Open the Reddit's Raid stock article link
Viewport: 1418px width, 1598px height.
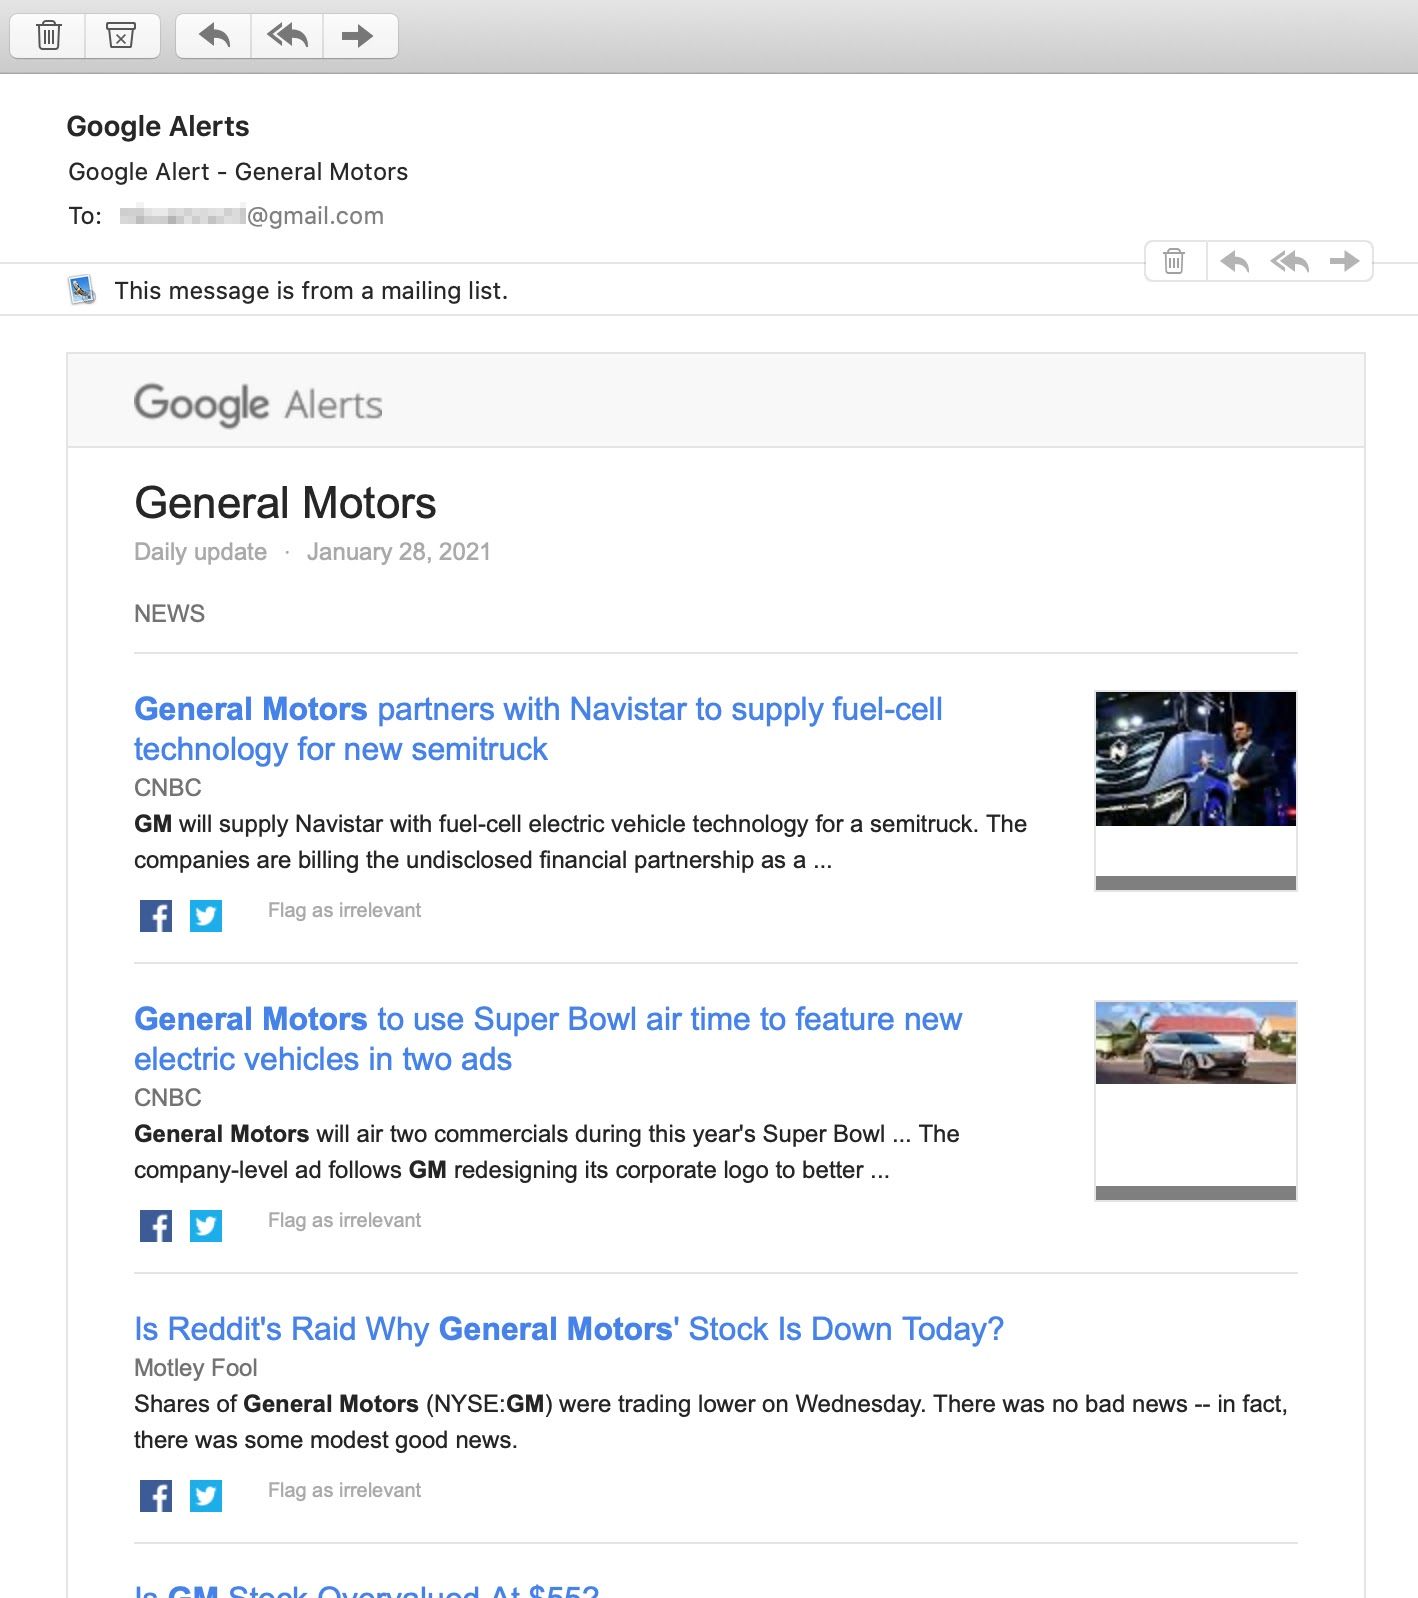click(x=569, y=1329)
